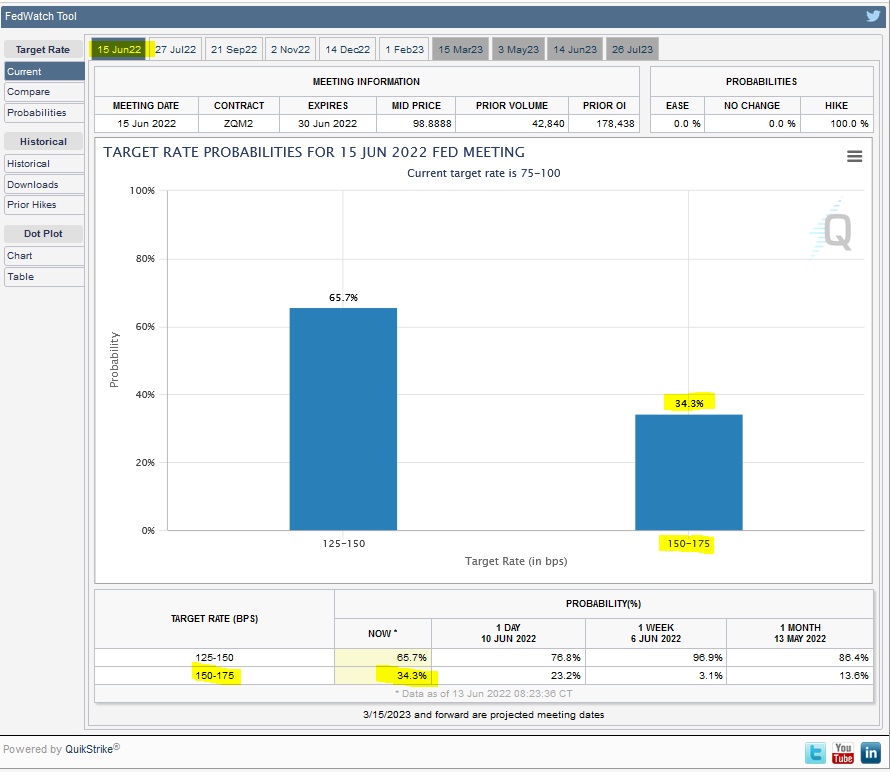
Task: Click the NO CHANGE column header
Action: coord(752,106)
